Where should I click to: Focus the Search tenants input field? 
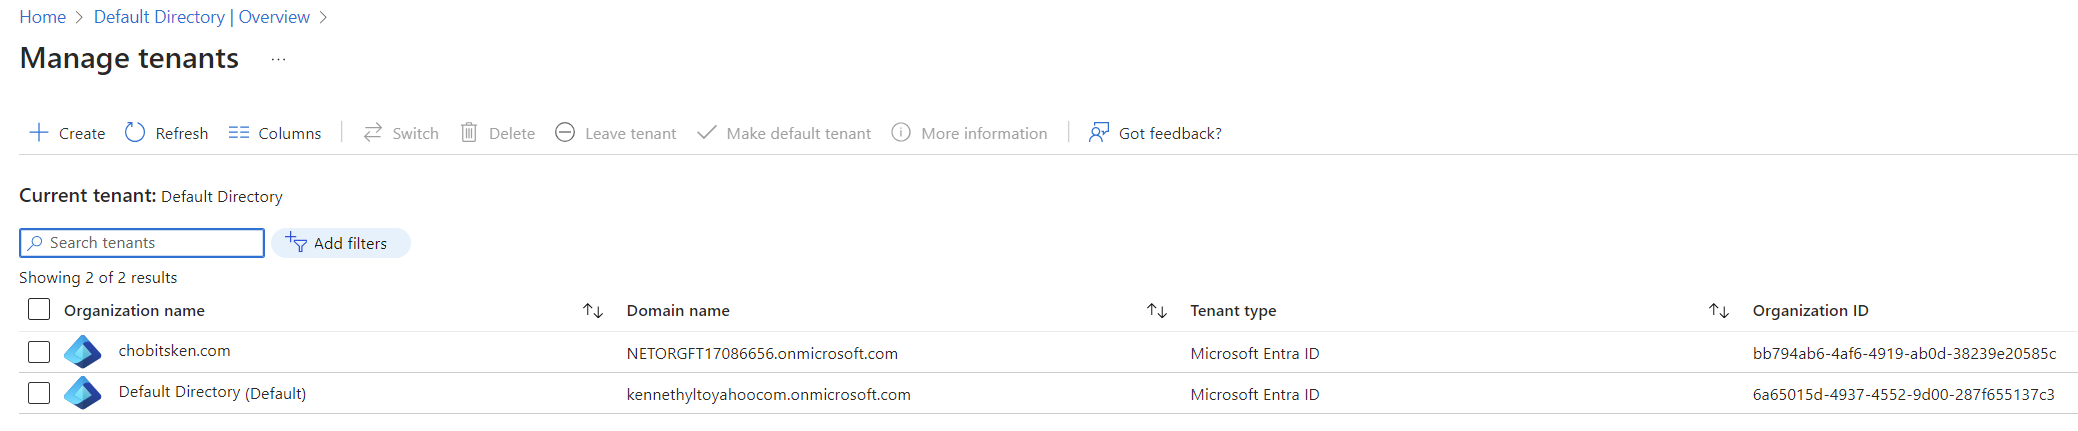click(142, 243)
